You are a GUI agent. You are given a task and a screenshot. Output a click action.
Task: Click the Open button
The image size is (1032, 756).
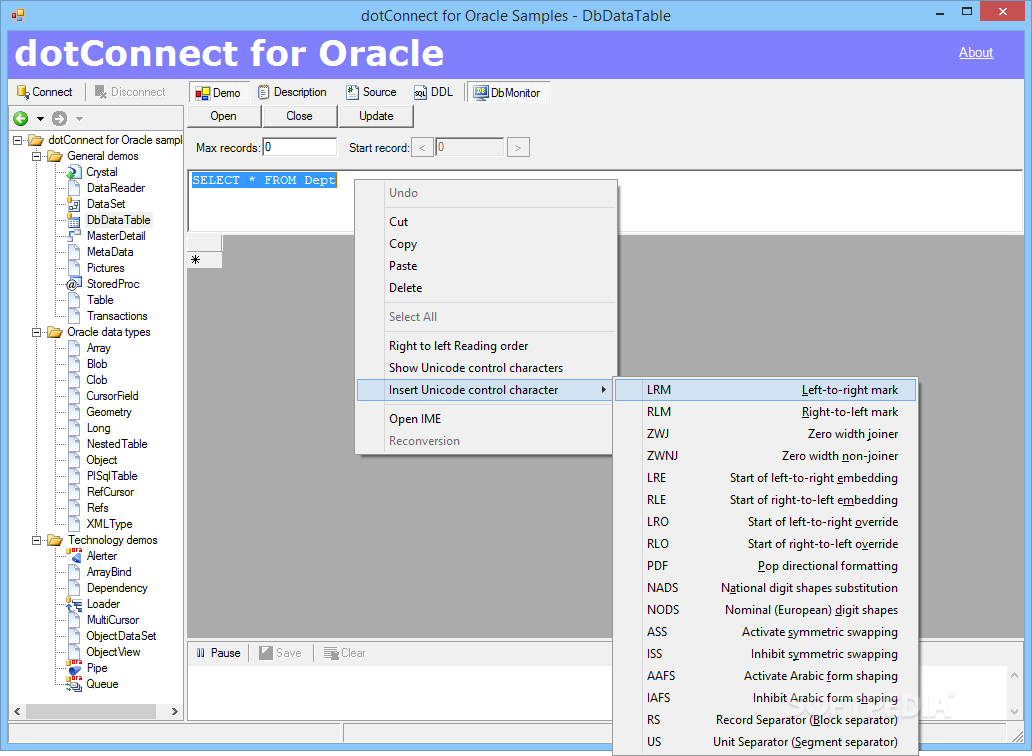pos(224,116)
